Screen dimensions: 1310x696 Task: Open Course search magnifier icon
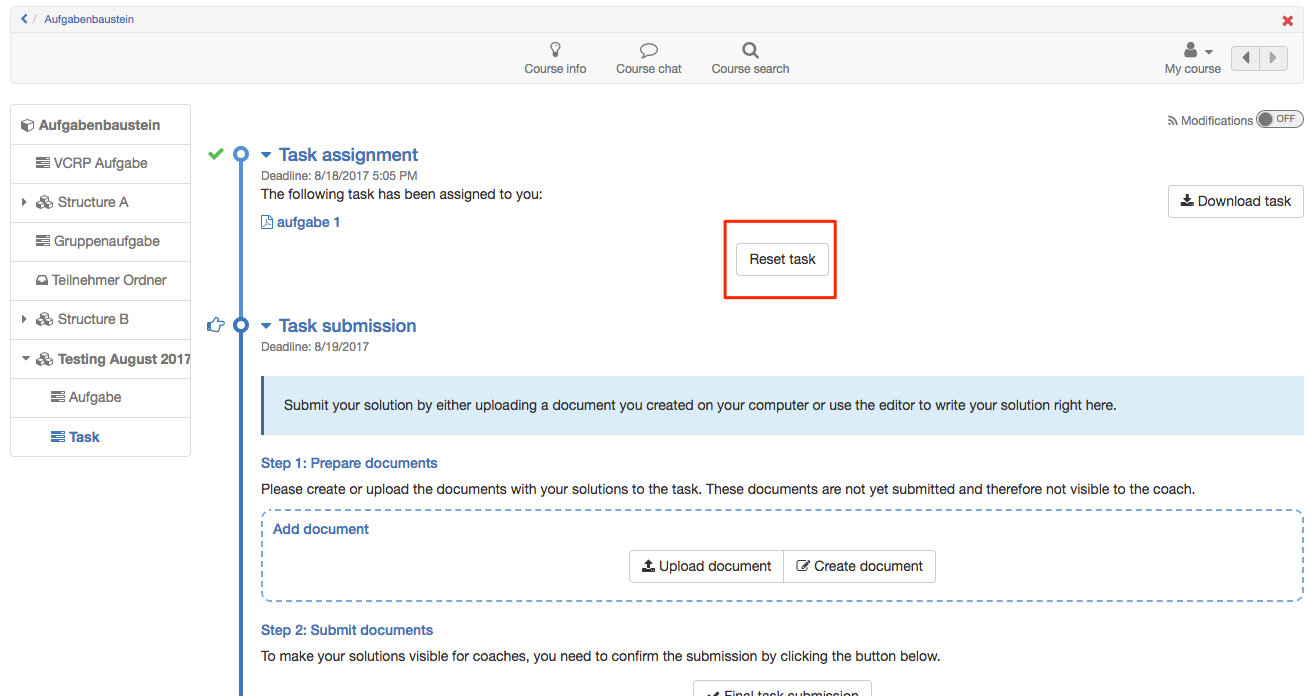point(750,50)
